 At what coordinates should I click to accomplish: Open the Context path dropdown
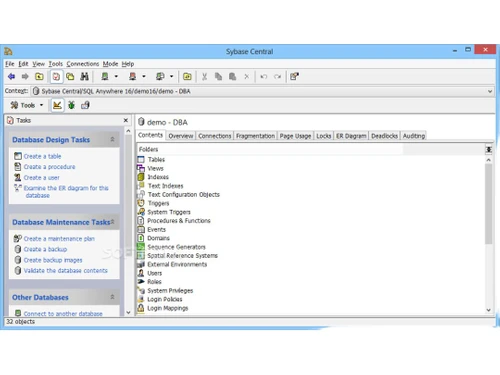click(x=490, y=91)
